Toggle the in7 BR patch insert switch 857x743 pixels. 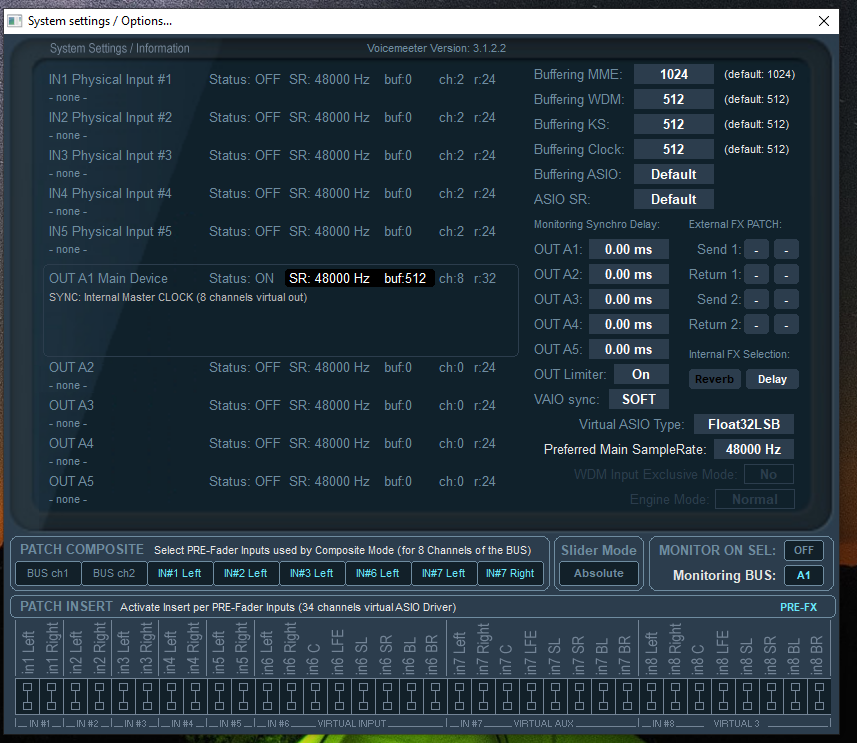[x=627, y=696]
